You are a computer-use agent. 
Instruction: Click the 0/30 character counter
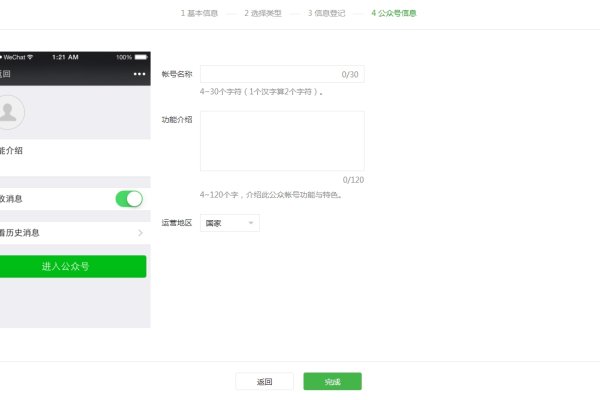click(x=350, y=75)
